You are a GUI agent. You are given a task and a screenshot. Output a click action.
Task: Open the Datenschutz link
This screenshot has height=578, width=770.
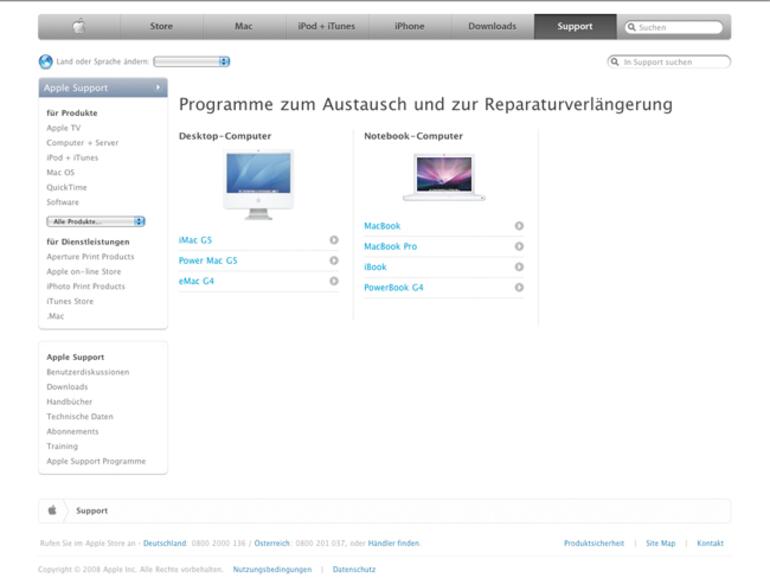tap(354, 570)
